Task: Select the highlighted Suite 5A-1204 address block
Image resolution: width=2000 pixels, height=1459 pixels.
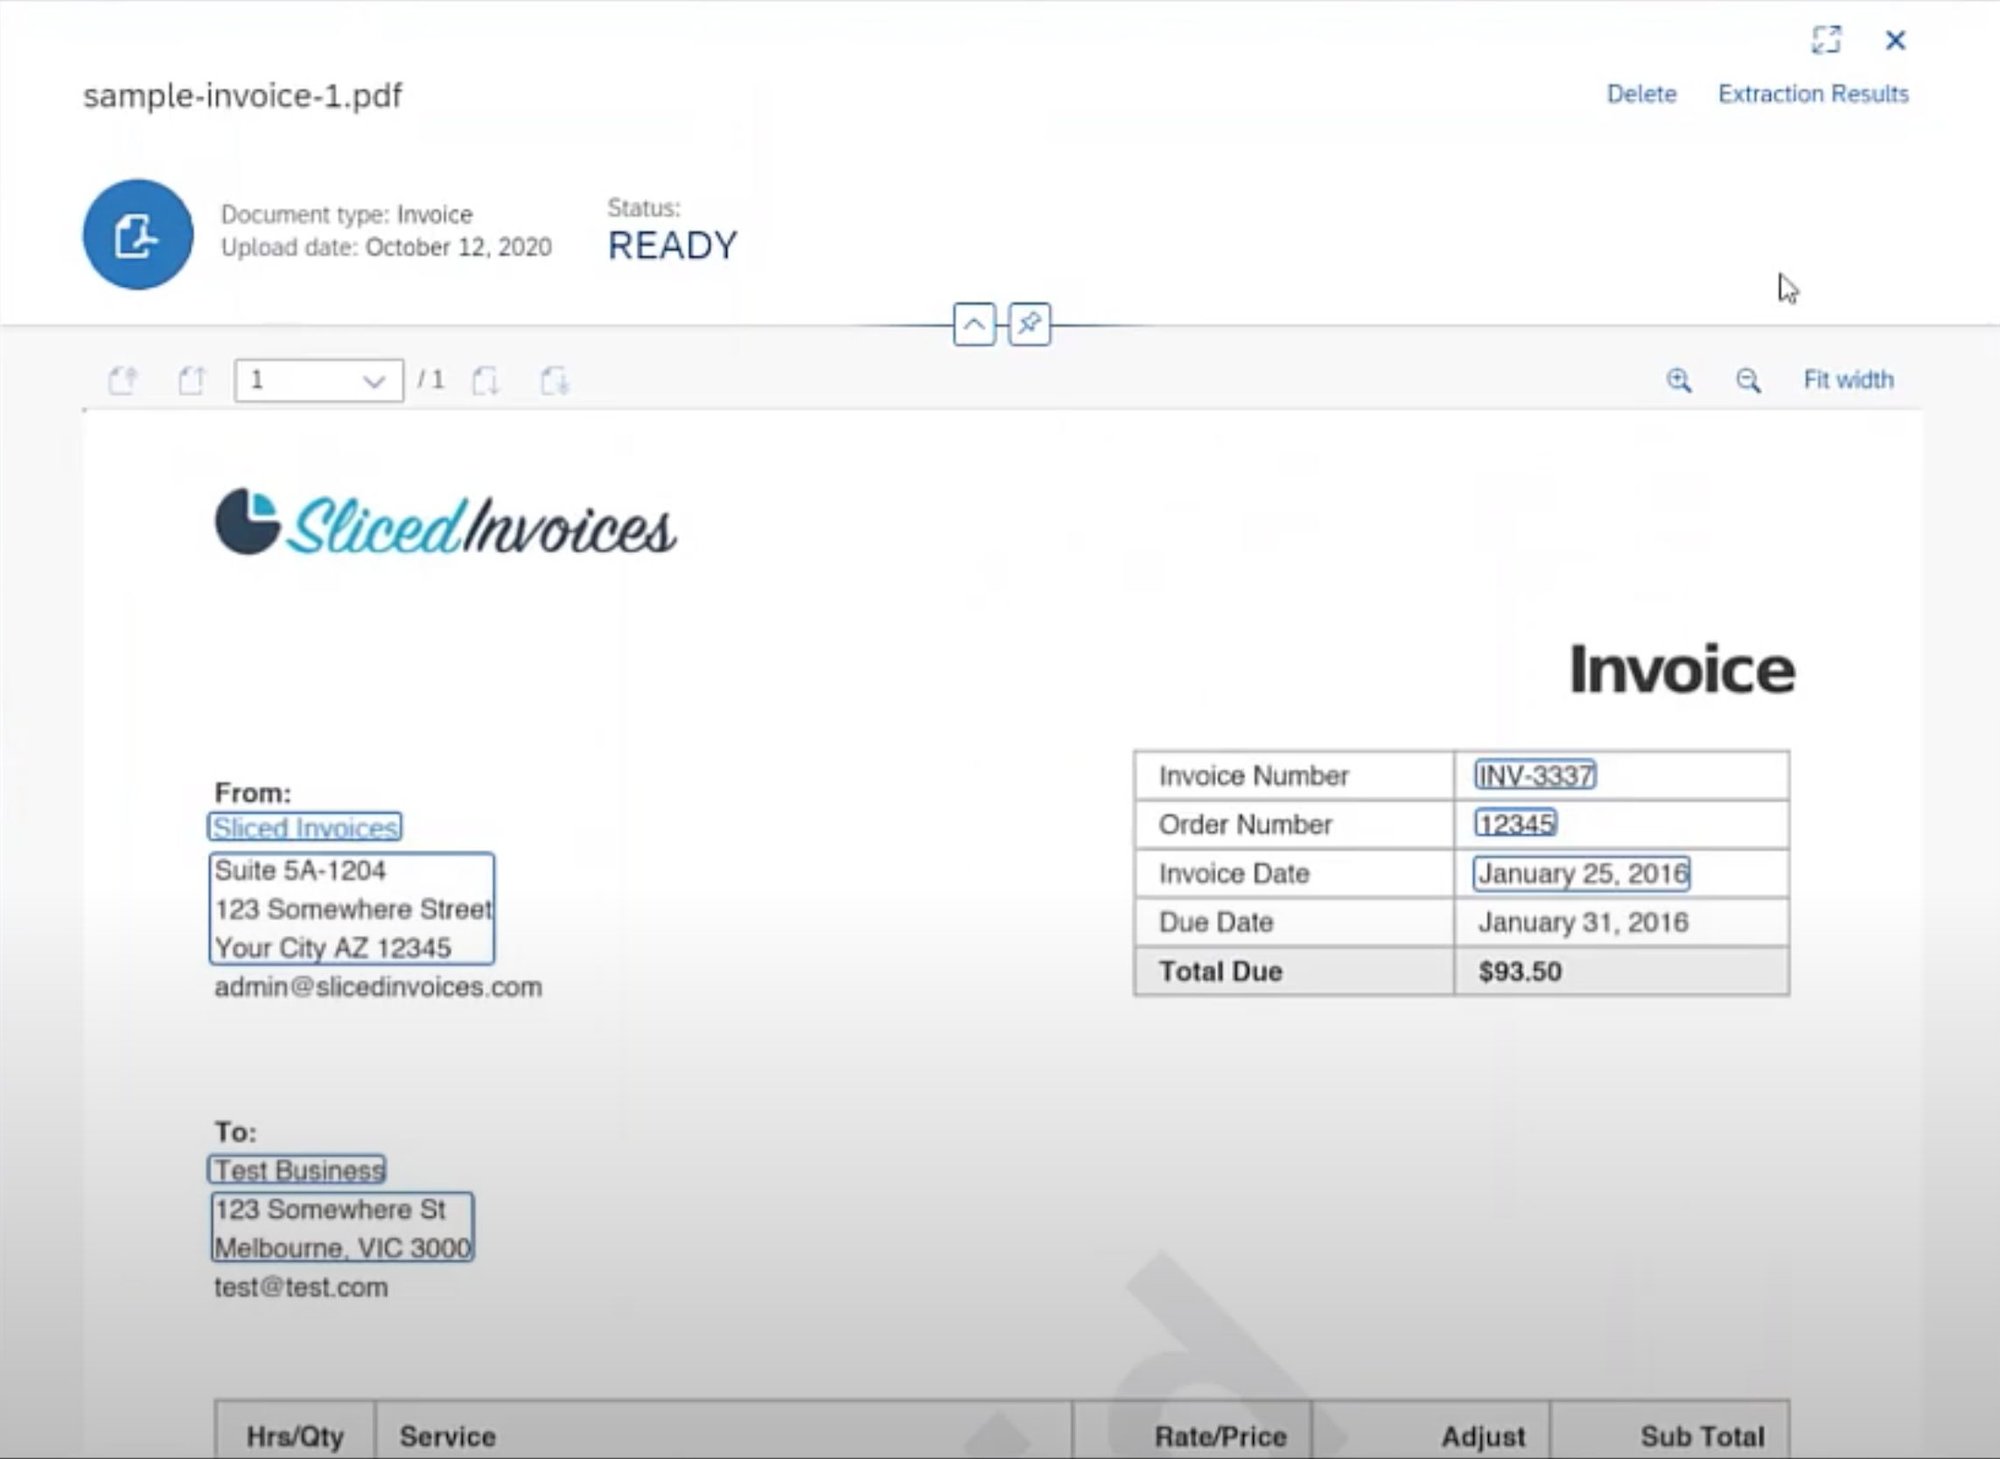Action: coord(352,908)
